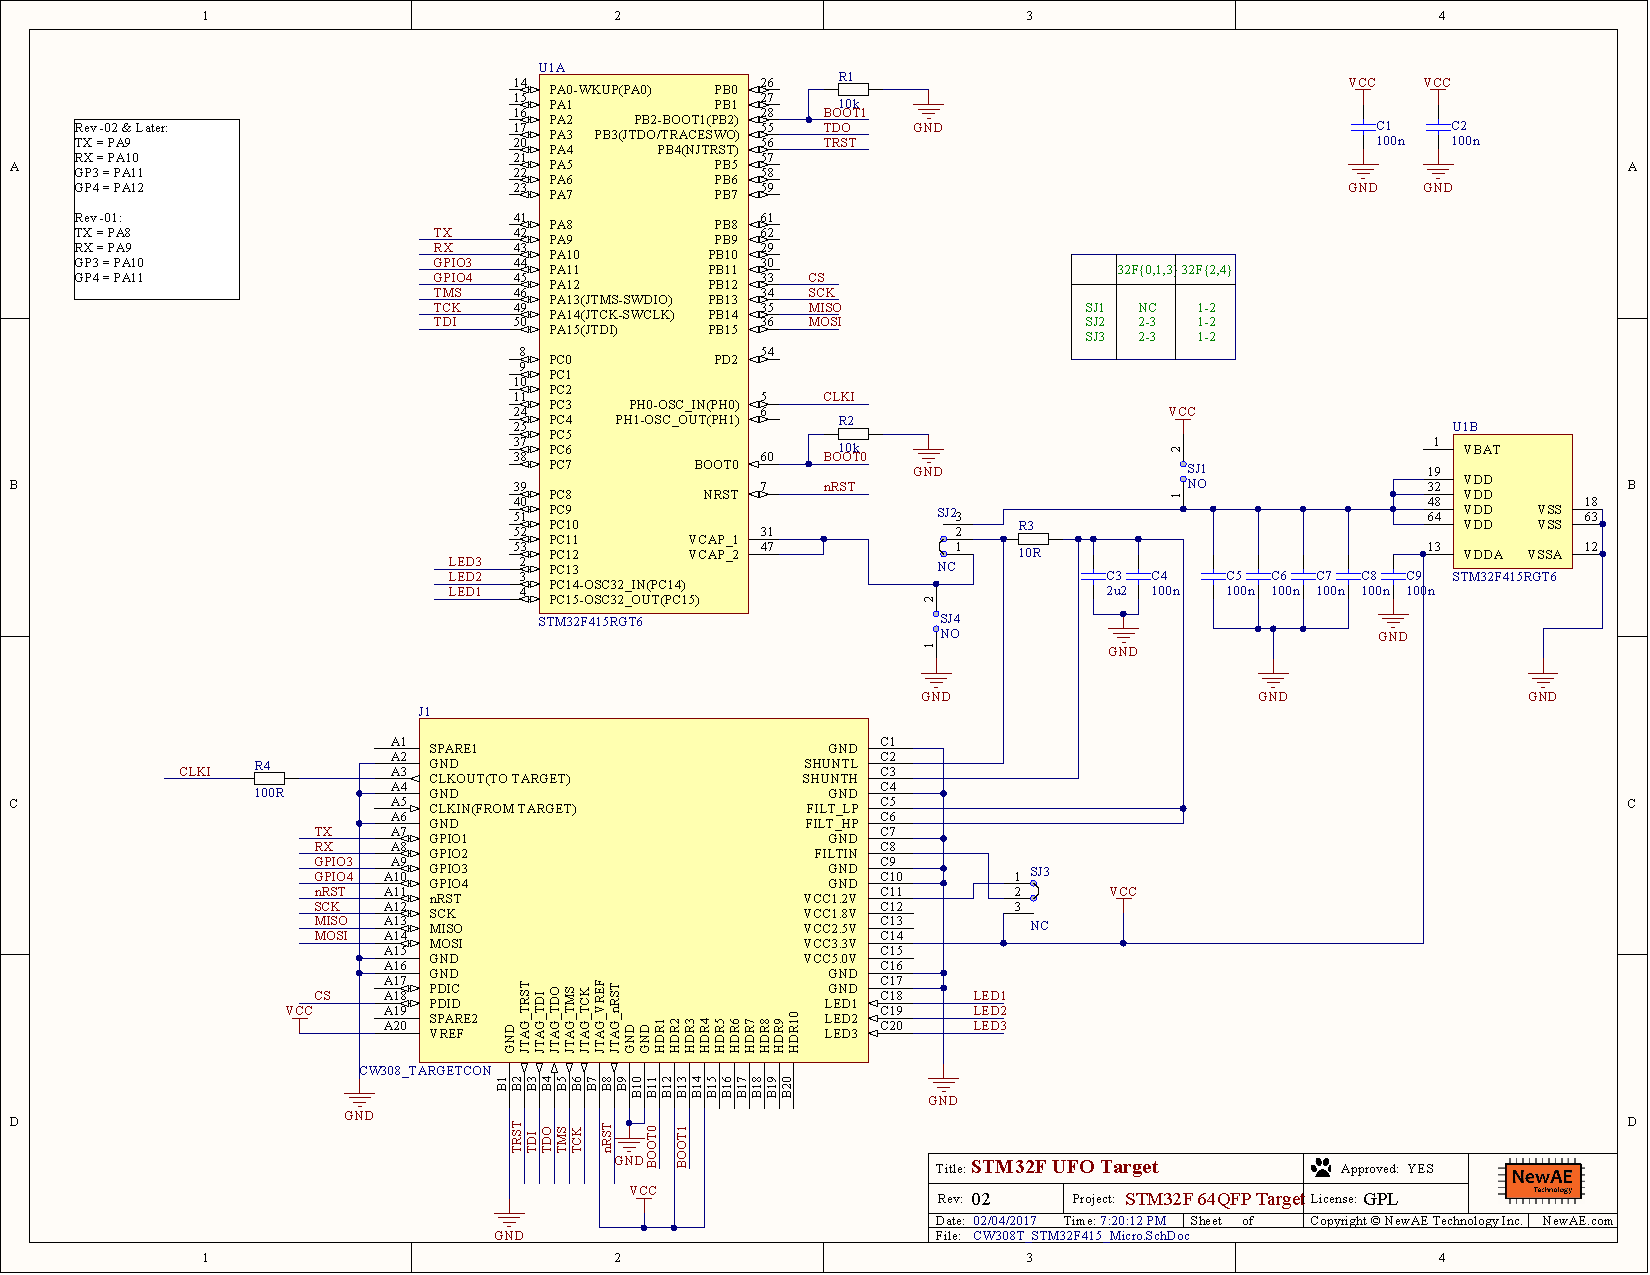Click the VCC1.2V pin label
This screenshot has width=1650, height=1275.
click(830, 899)
